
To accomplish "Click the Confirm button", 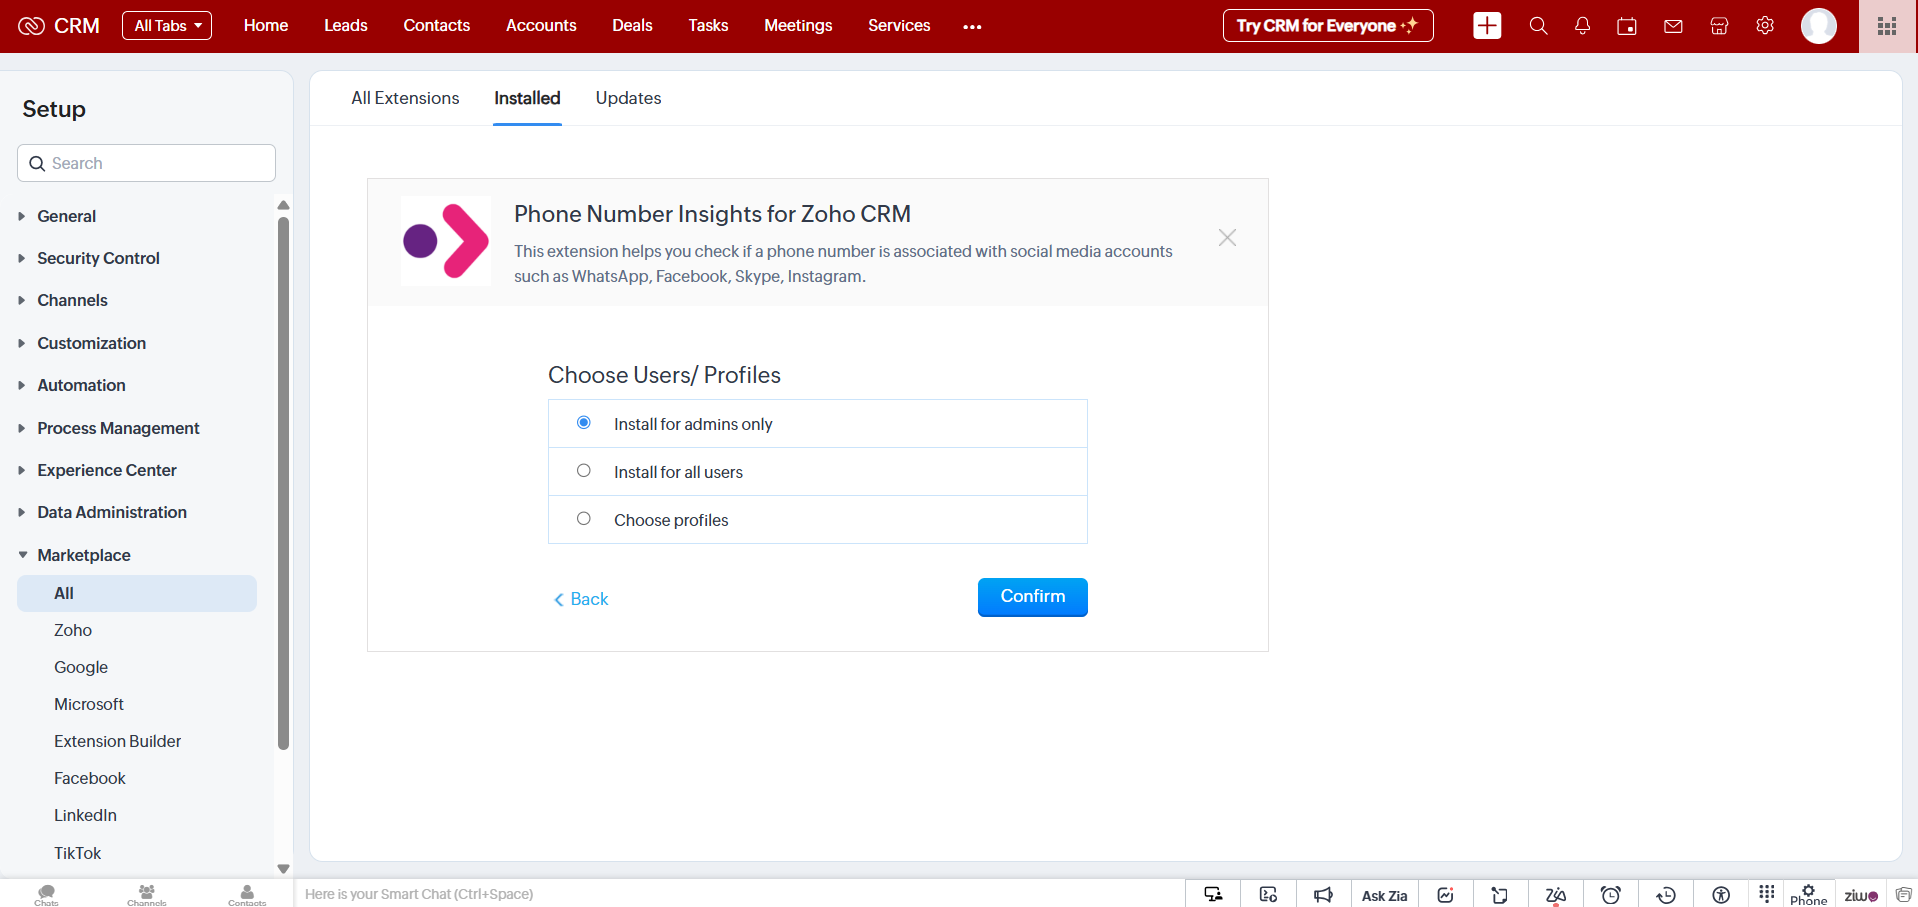I will [1033, 597].
